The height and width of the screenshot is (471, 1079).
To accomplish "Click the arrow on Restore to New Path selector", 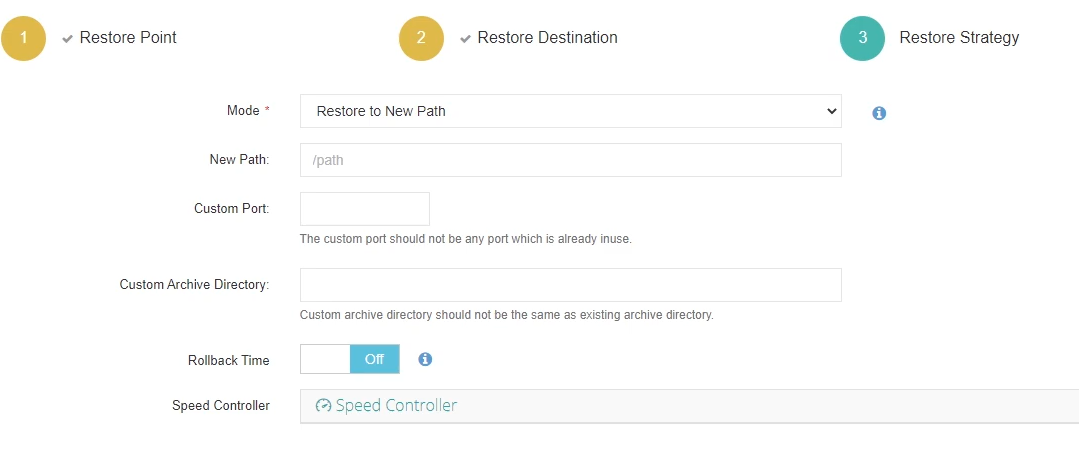I will (x=831, y=111).
